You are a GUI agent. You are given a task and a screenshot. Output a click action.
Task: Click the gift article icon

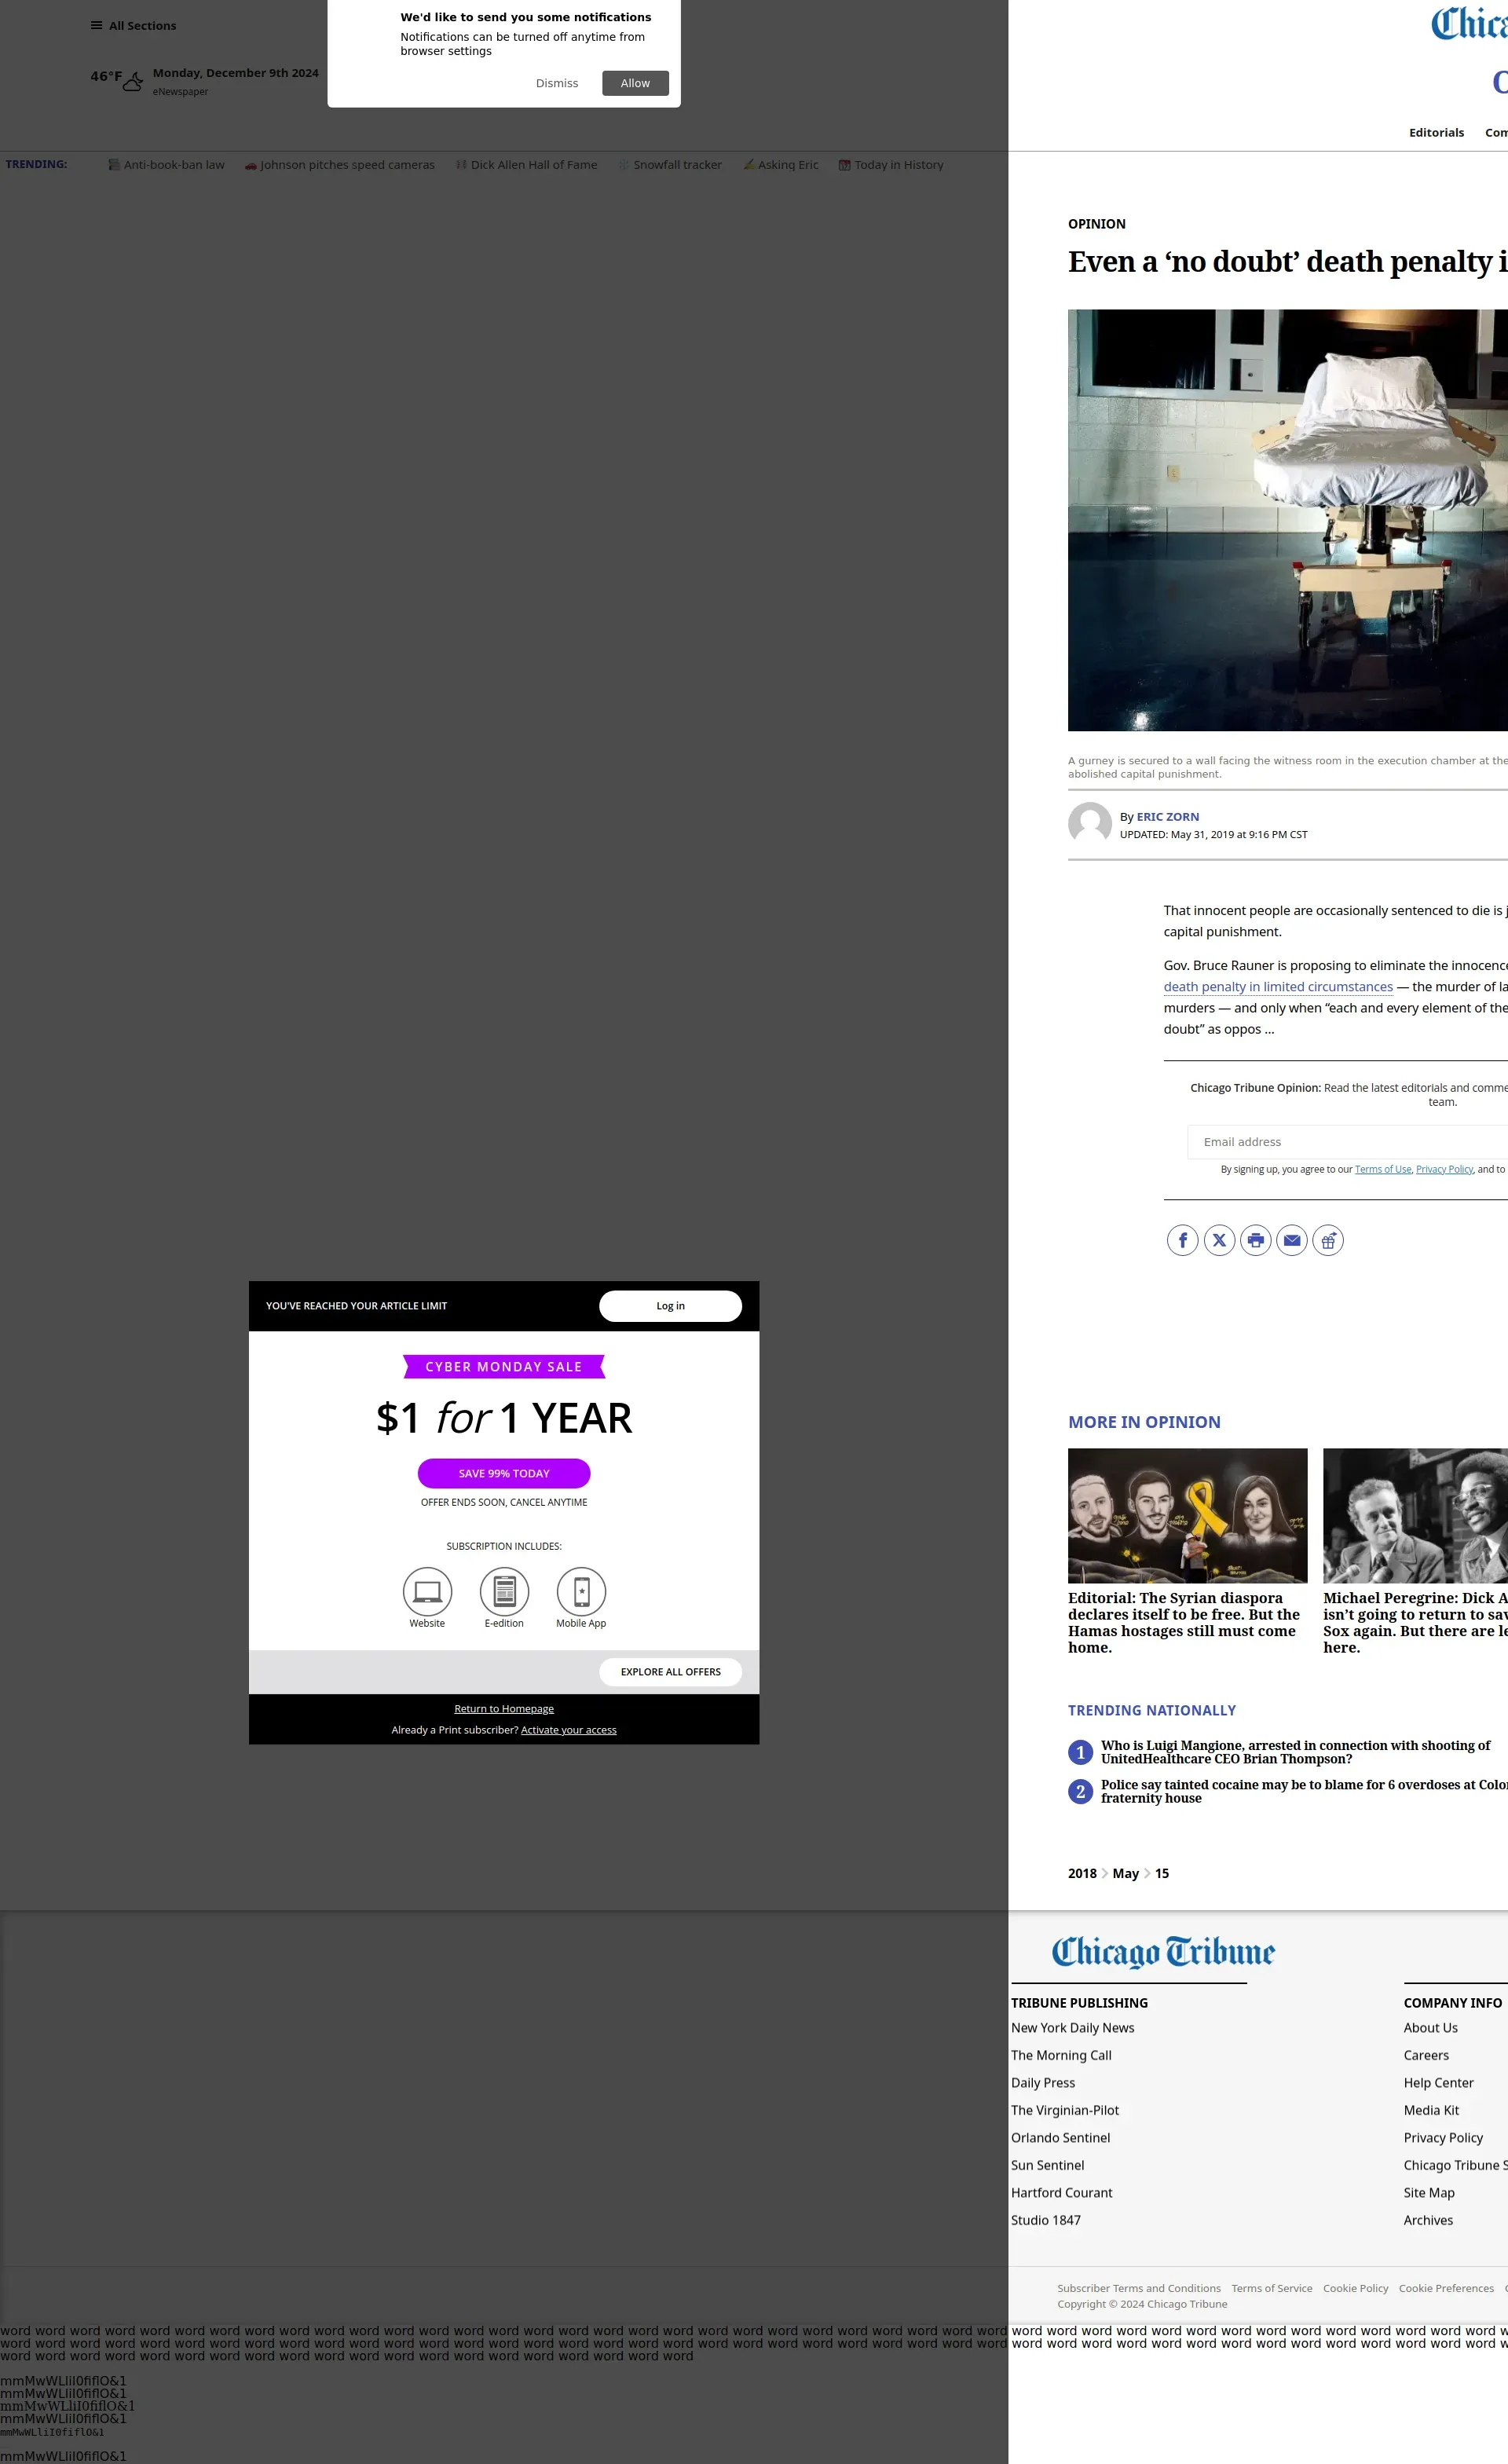tap(1328, 1240)
